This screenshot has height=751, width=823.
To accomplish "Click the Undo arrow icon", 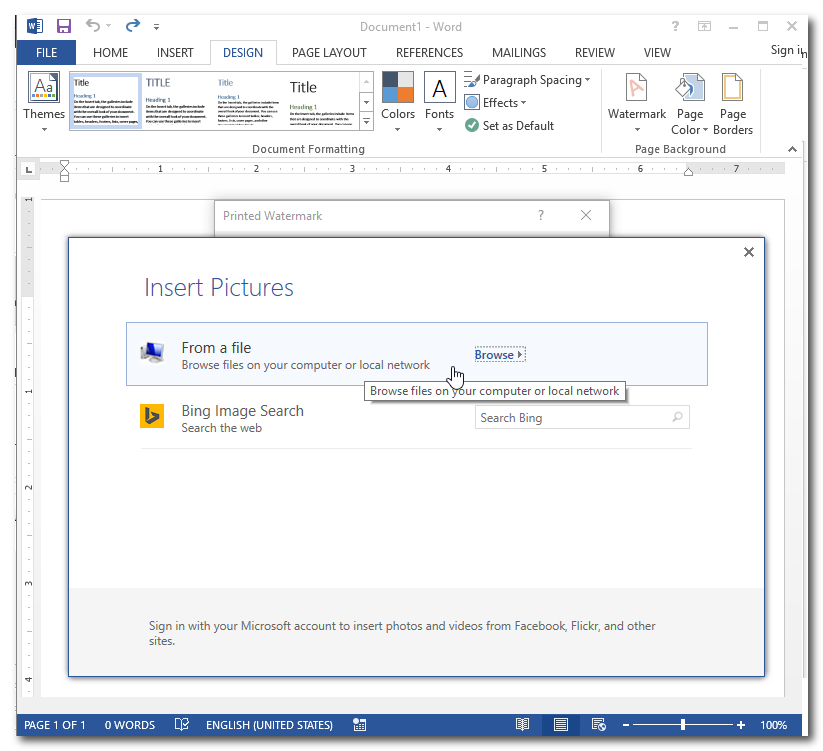I will click(x=93, y=26).
